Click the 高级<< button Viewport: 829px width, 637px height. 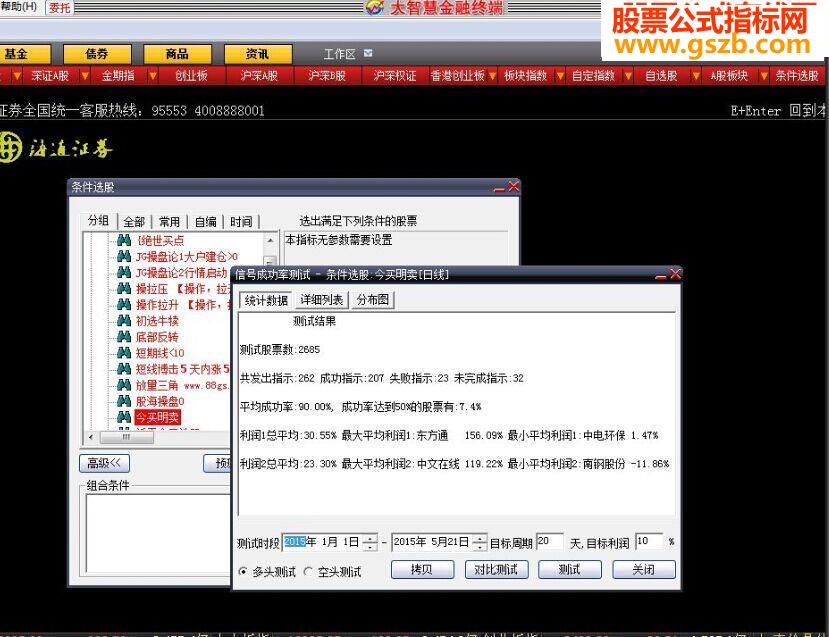[x=104, y=464]
